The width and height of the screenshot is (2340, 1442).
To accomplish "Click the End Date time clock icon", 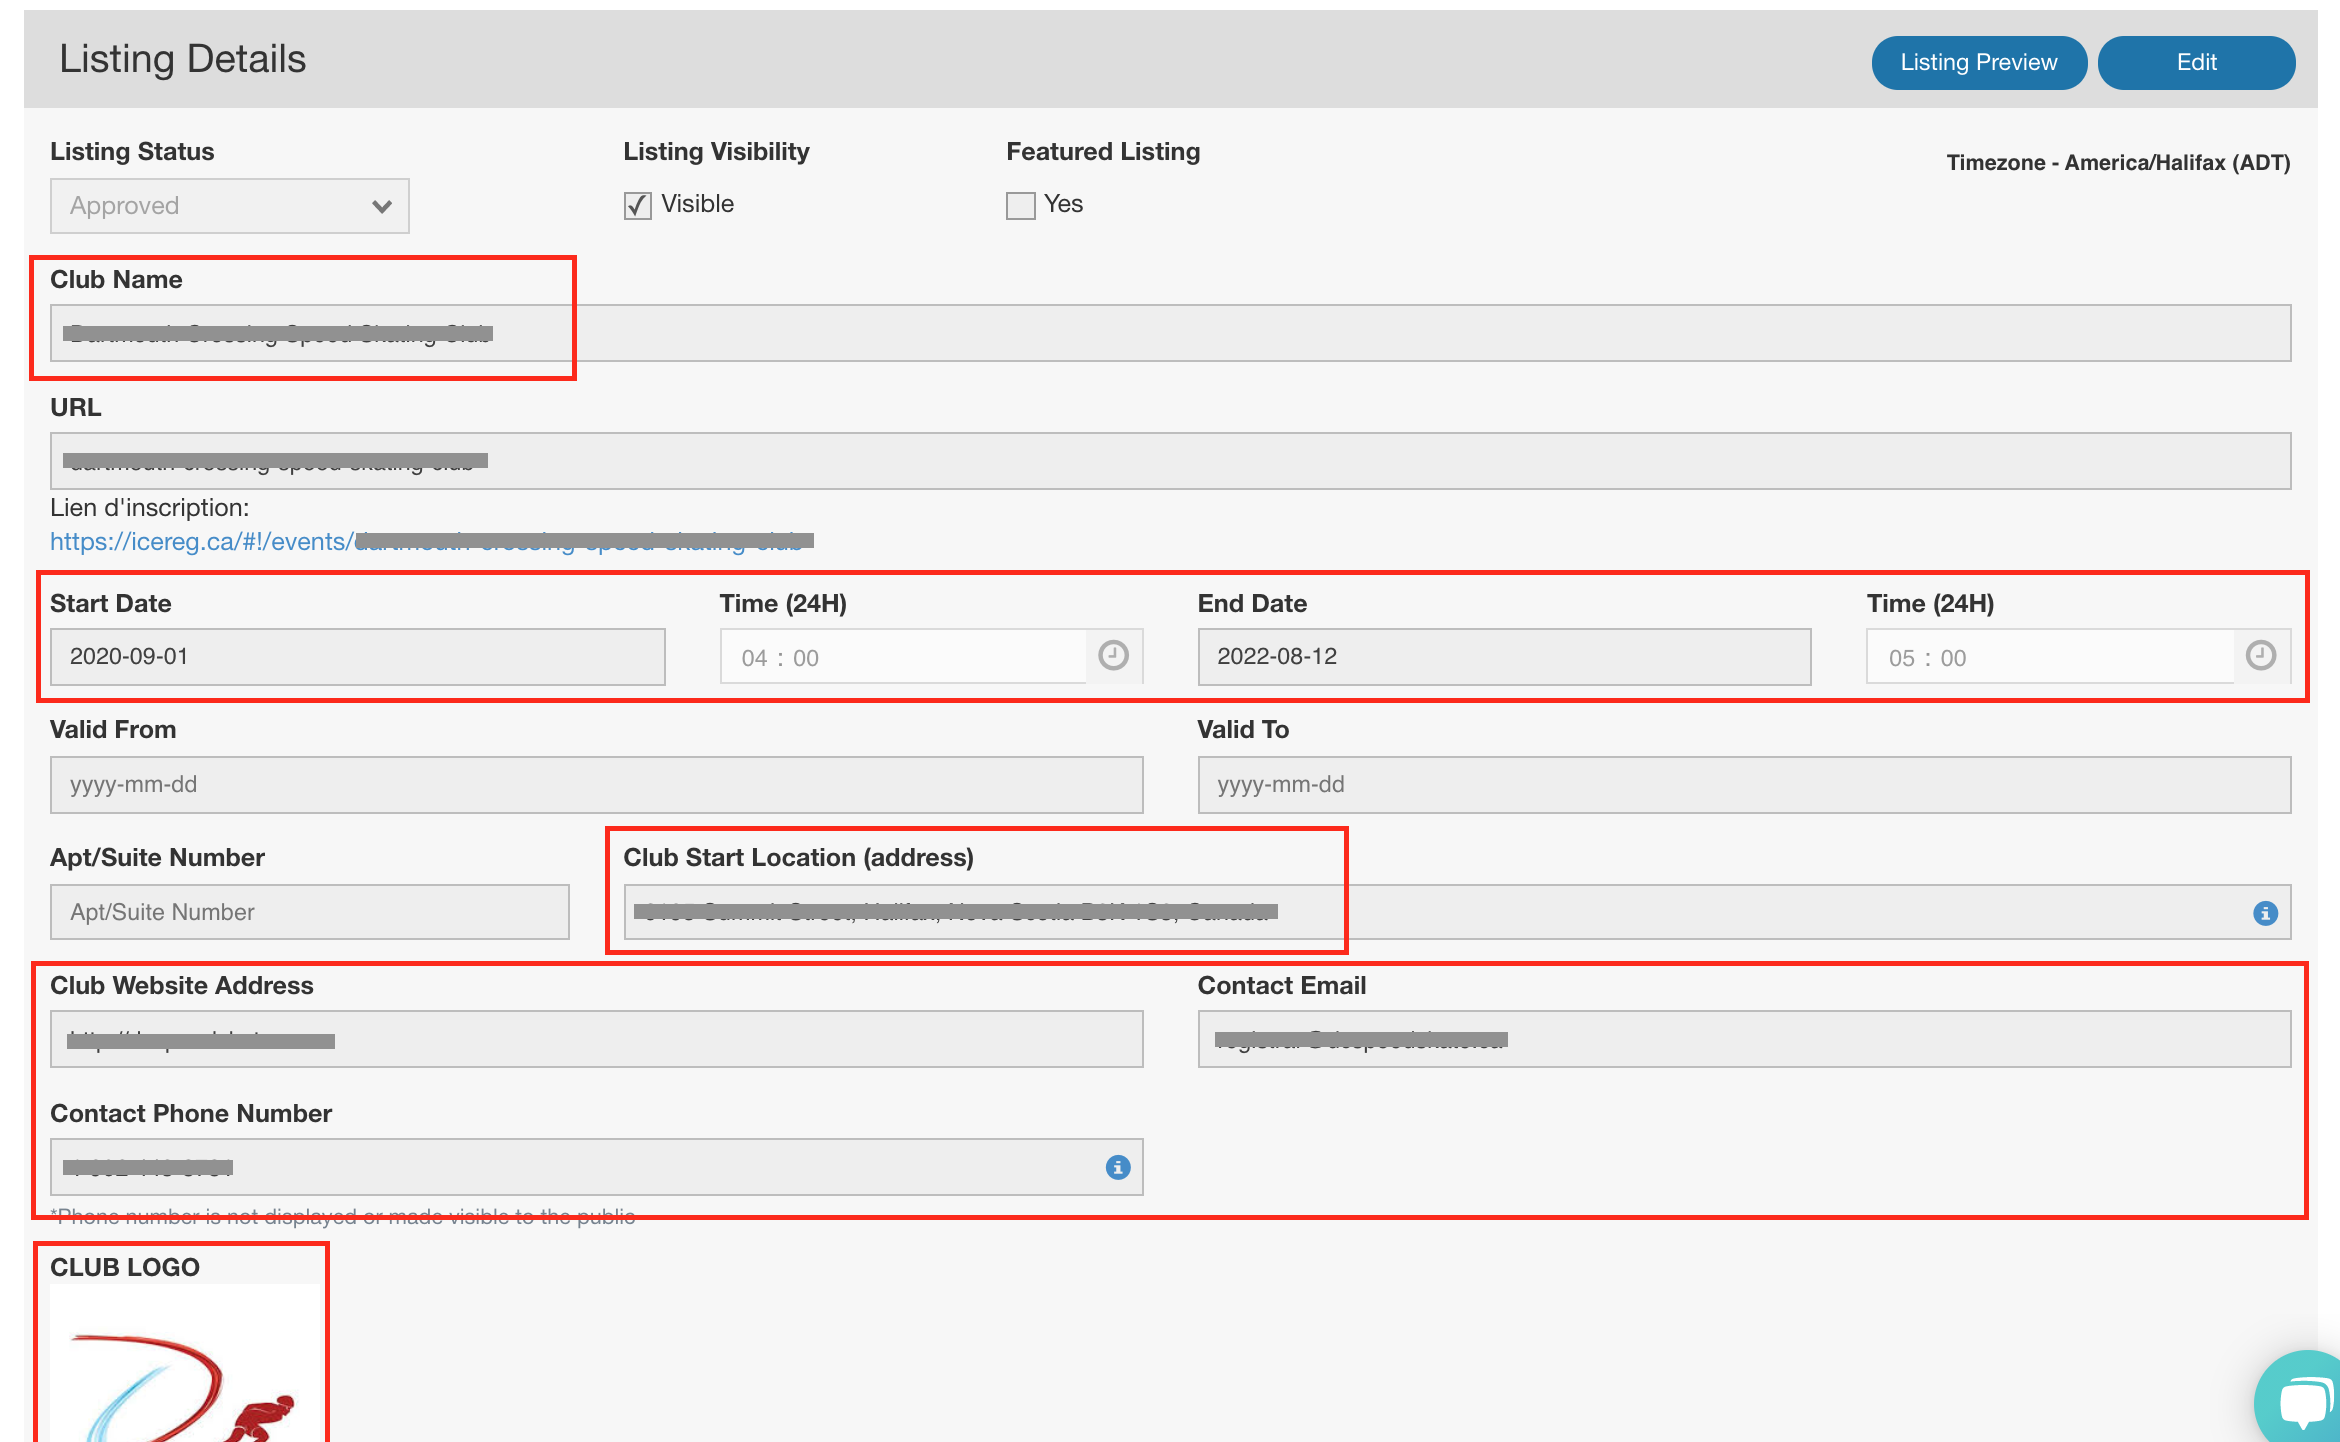I will (2260, 656).
